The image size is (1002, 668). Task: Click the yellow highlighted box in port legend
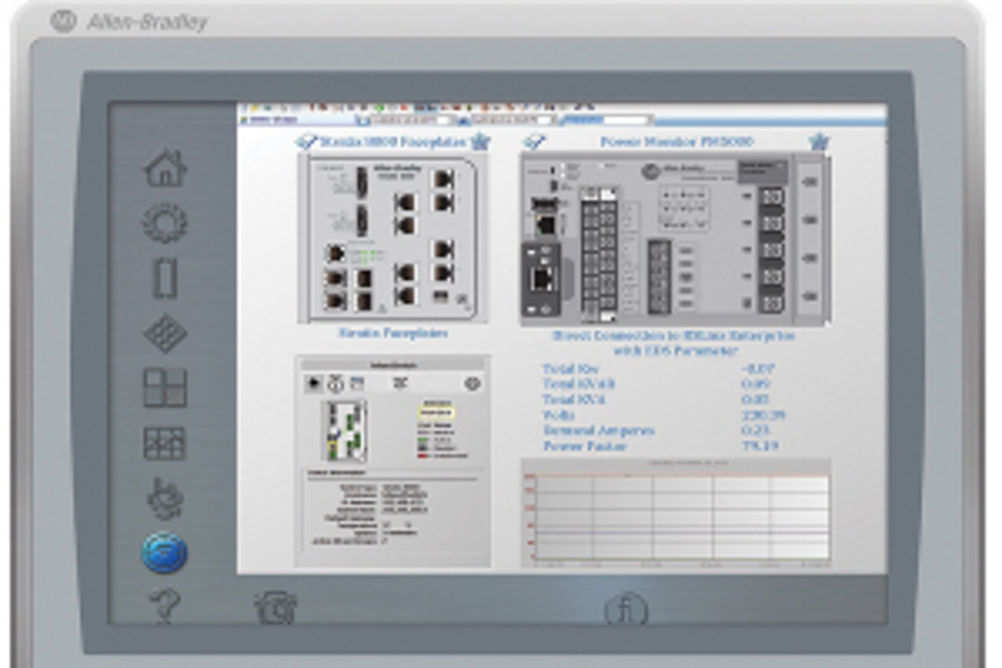(x=436, y=413)
